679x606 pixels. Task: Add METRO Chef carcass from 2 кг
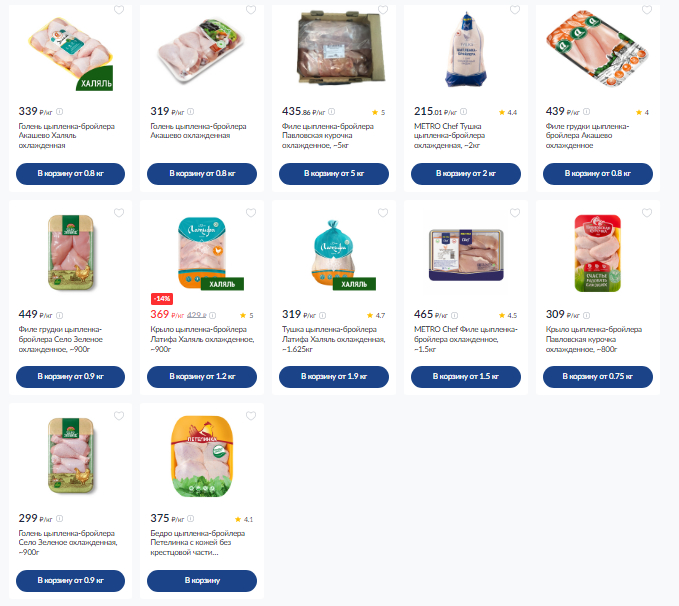[x=466, y=174]
